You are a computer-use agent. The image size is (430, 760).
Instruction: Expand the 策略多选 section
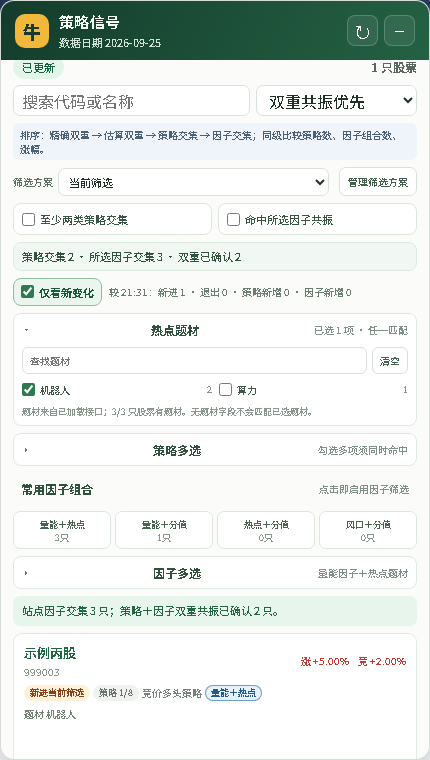point(215,450)
